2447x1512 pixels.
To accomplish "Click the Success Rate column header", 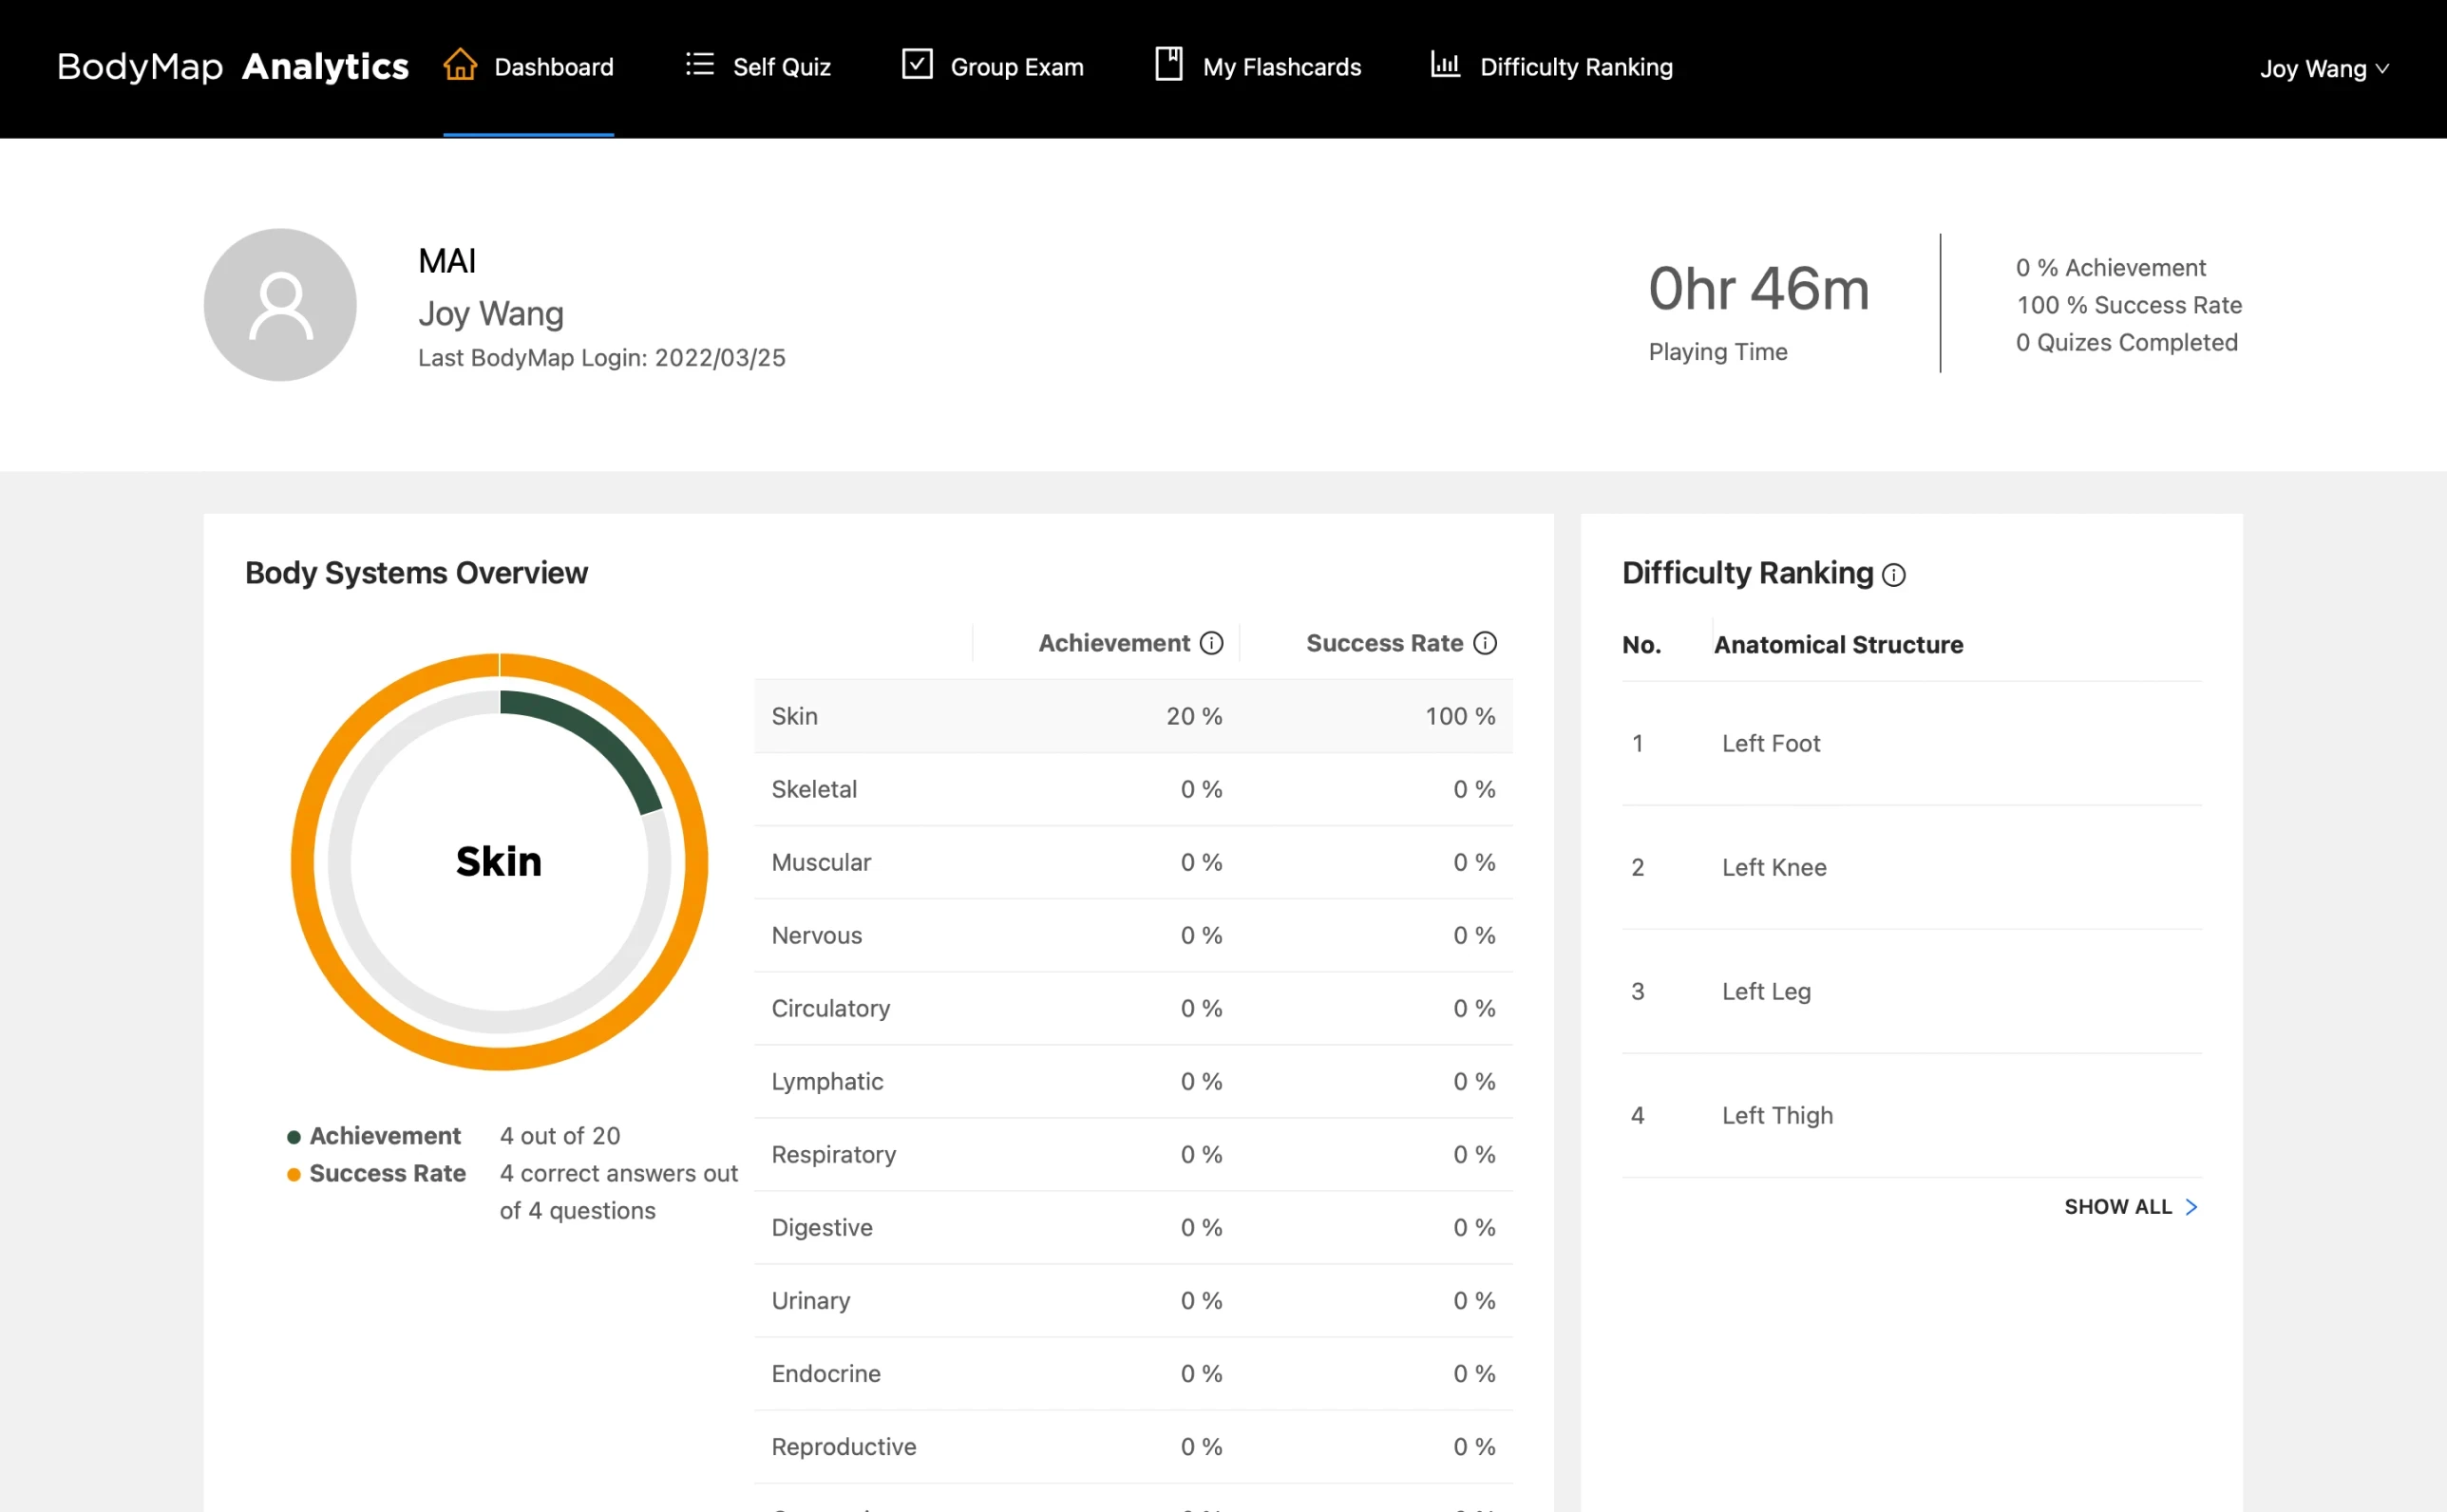I will click(x=1384, y=643).
